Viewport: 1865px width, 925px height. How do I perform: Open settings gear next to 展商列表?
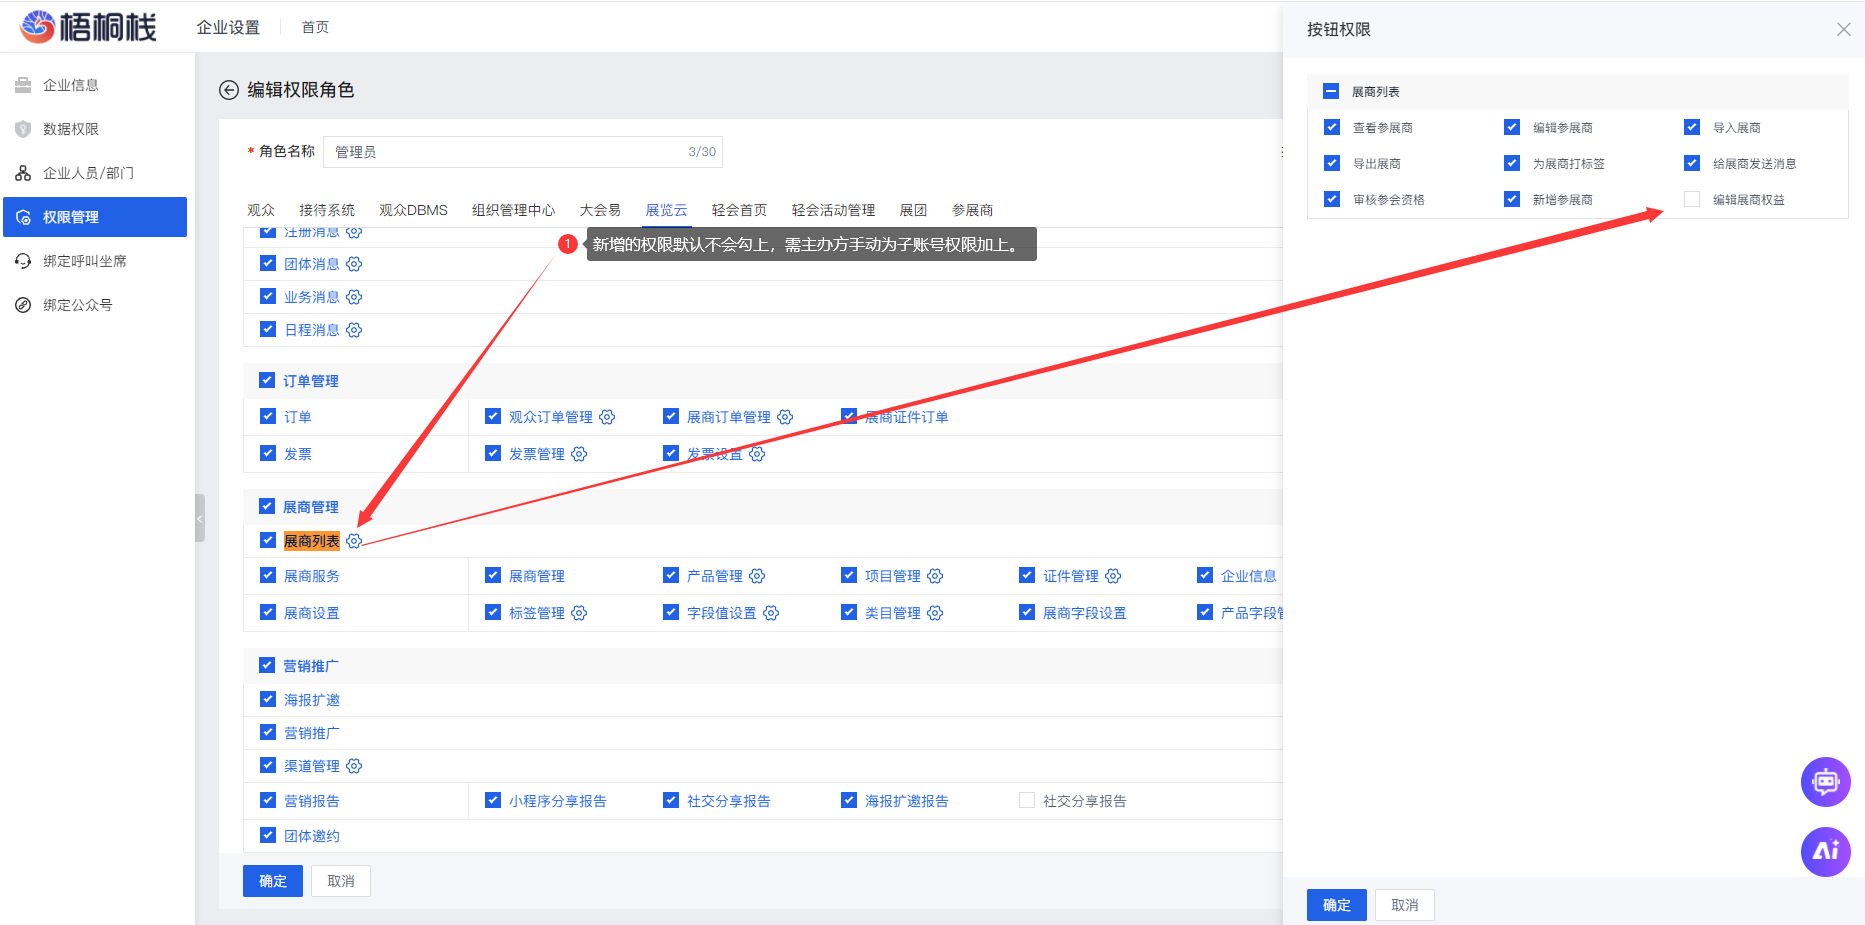pyautogui.click(x=354, y=541)
